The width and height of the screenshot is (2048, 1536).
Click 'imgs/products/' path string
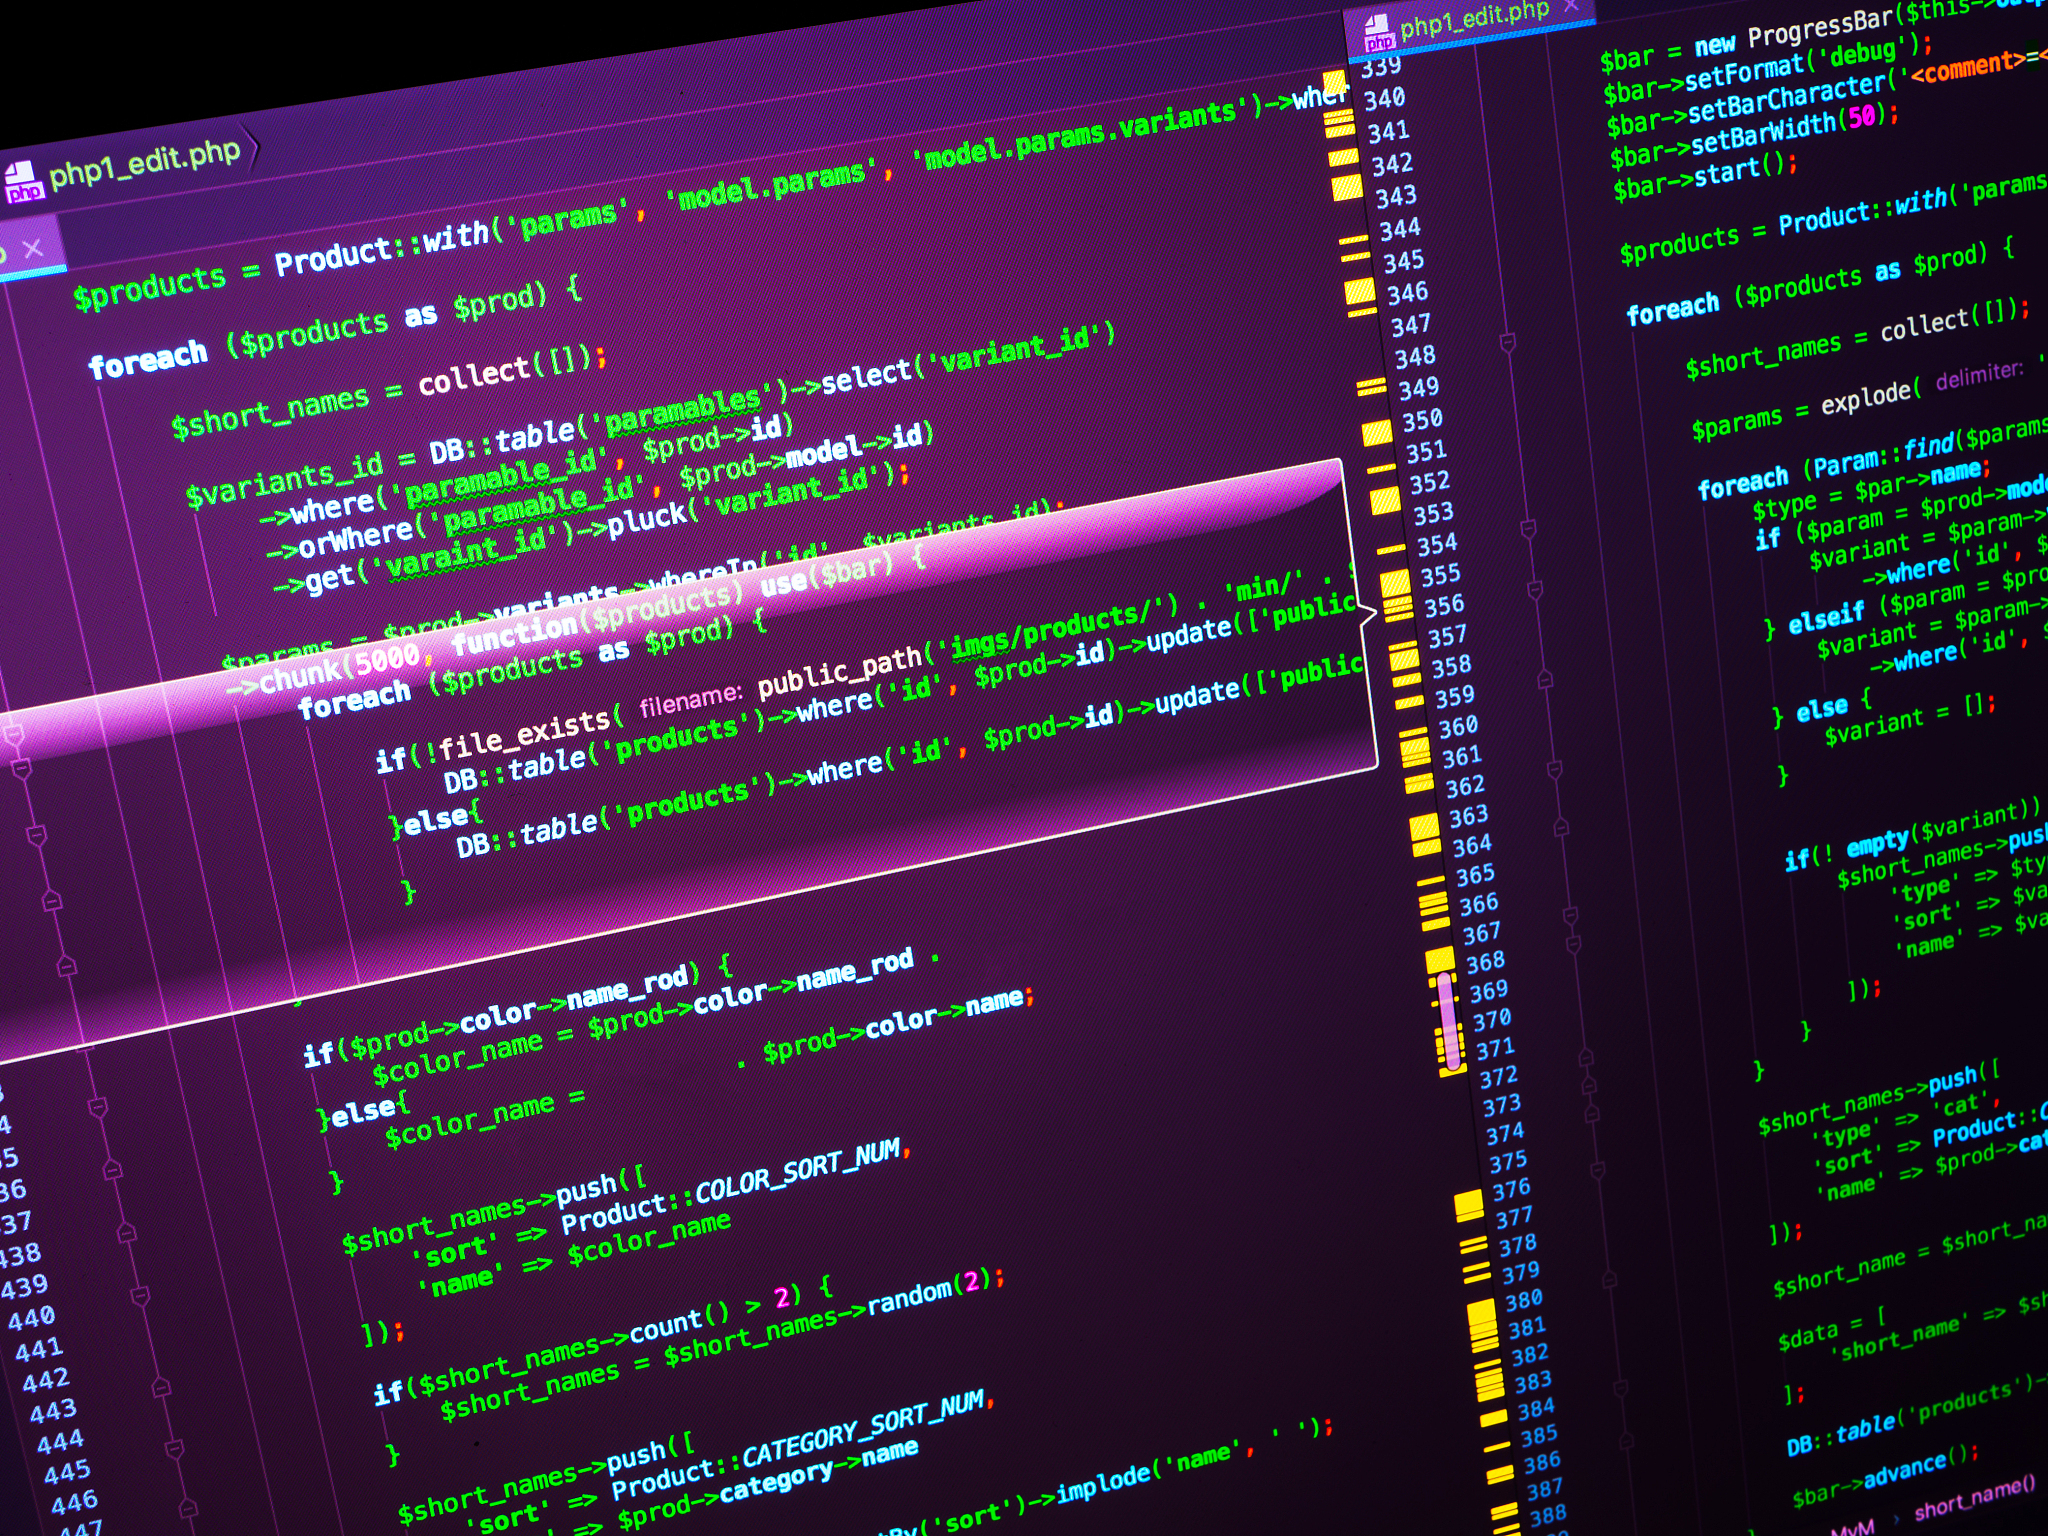pyautogui.click(x=1053, y=630)
